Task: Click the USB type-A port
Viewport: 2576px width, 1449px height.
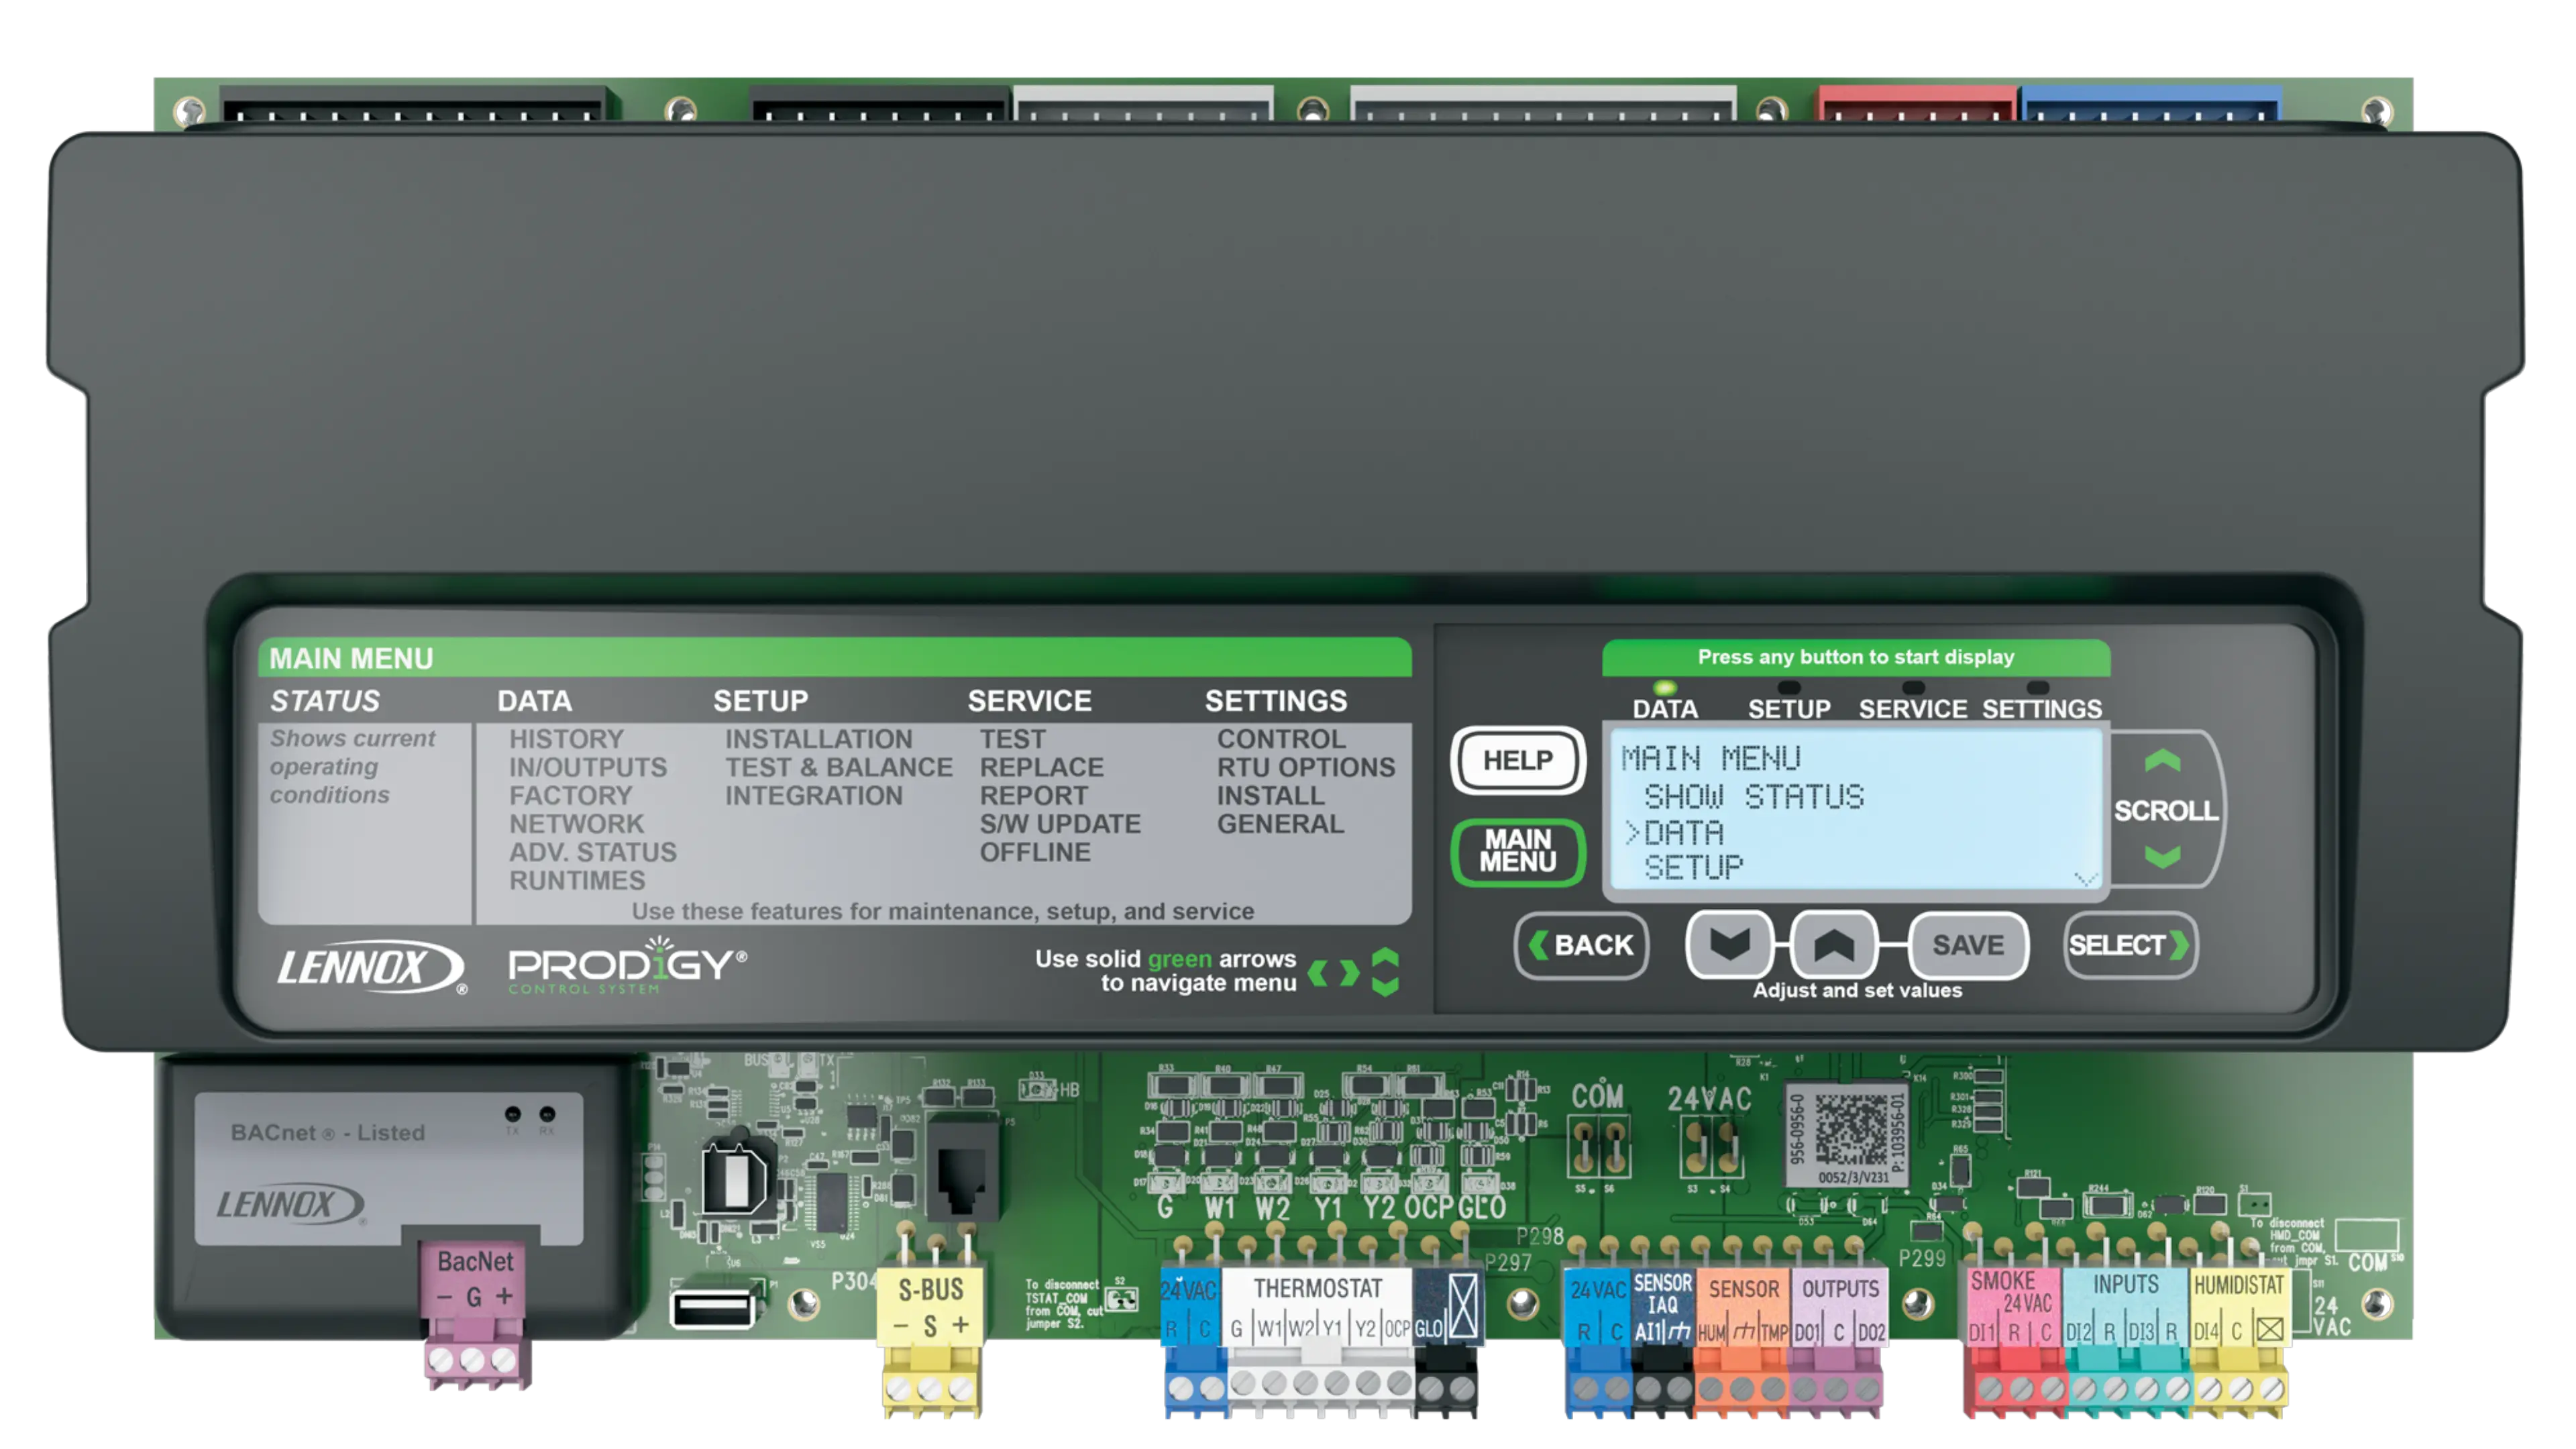Action: (712, 1308)
